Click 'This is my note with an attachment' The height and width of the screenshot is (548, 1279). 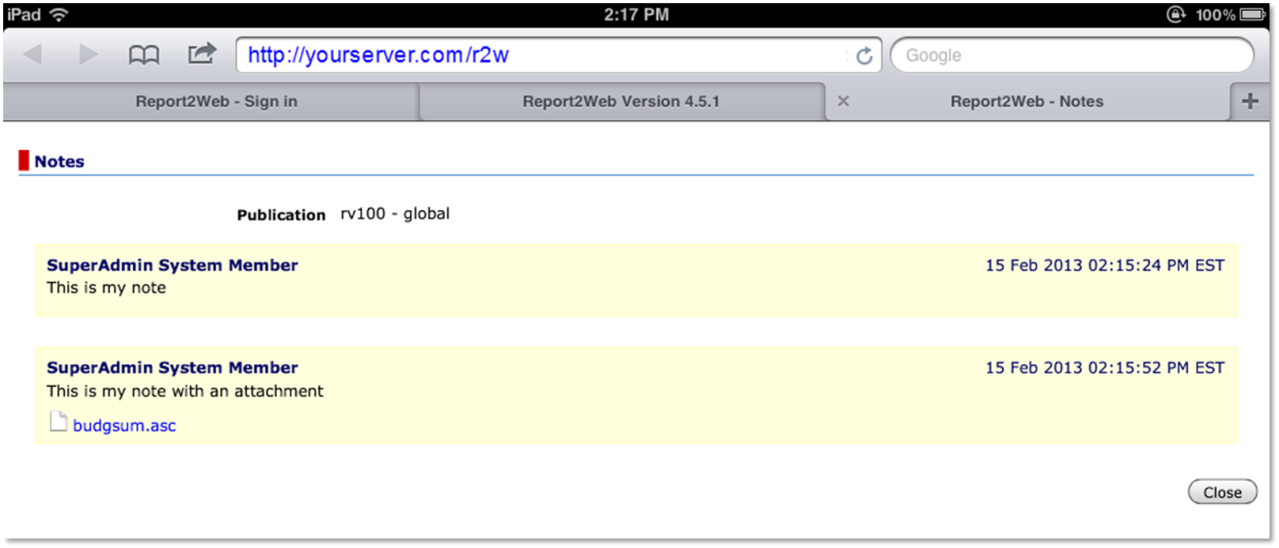[x=185, y=391]
